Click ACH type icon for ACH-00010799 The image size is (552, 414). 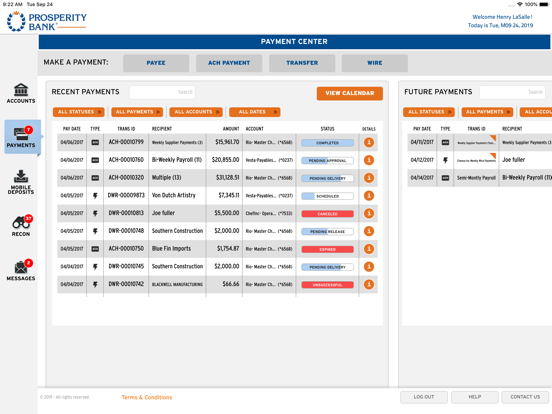[95, 143]
